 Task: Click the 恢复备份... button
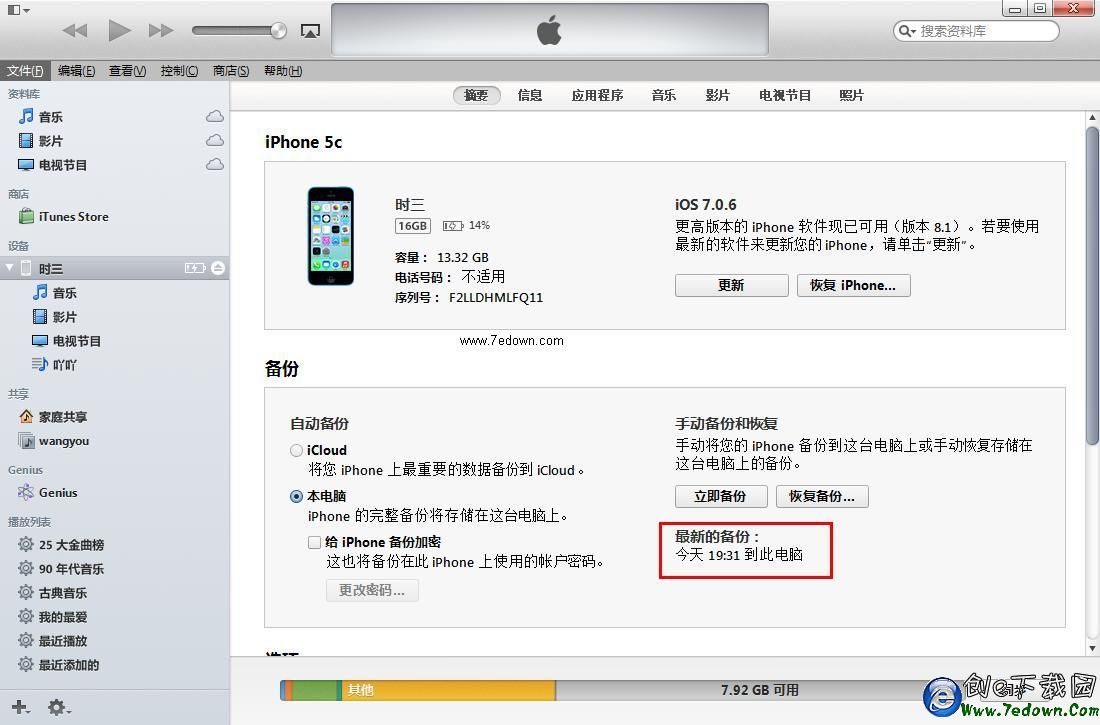pyautogui.click(x=821, y=497)
